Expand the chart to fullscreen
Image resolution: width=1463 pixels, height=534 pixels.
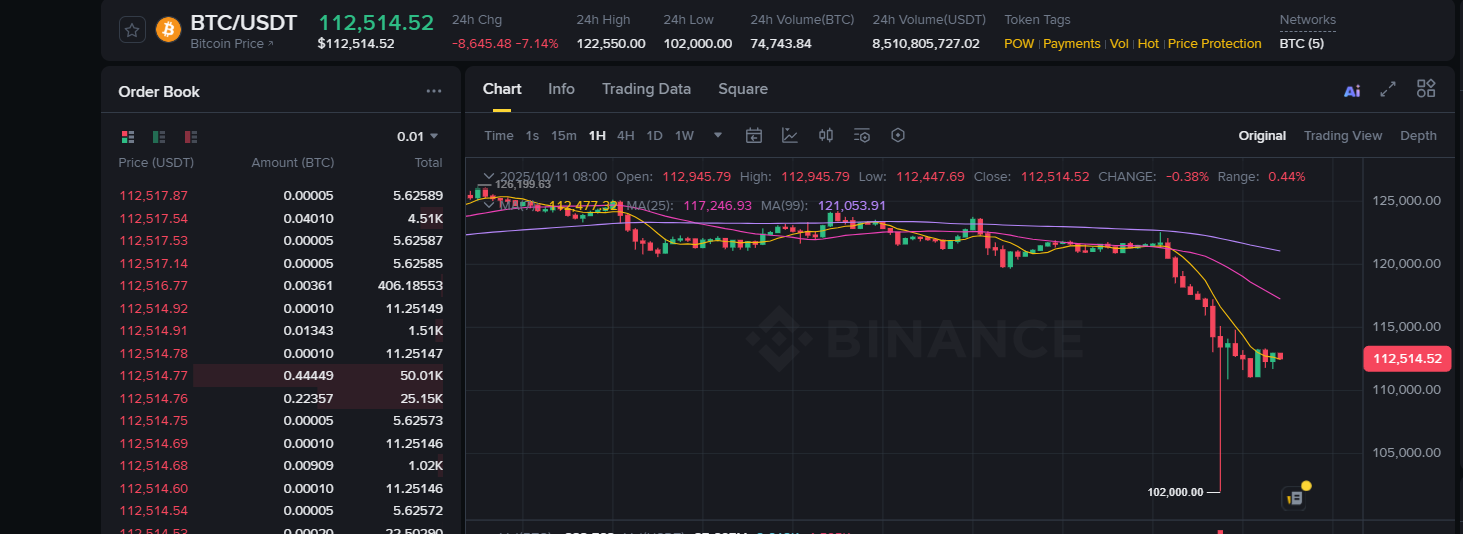(1388, 89)
